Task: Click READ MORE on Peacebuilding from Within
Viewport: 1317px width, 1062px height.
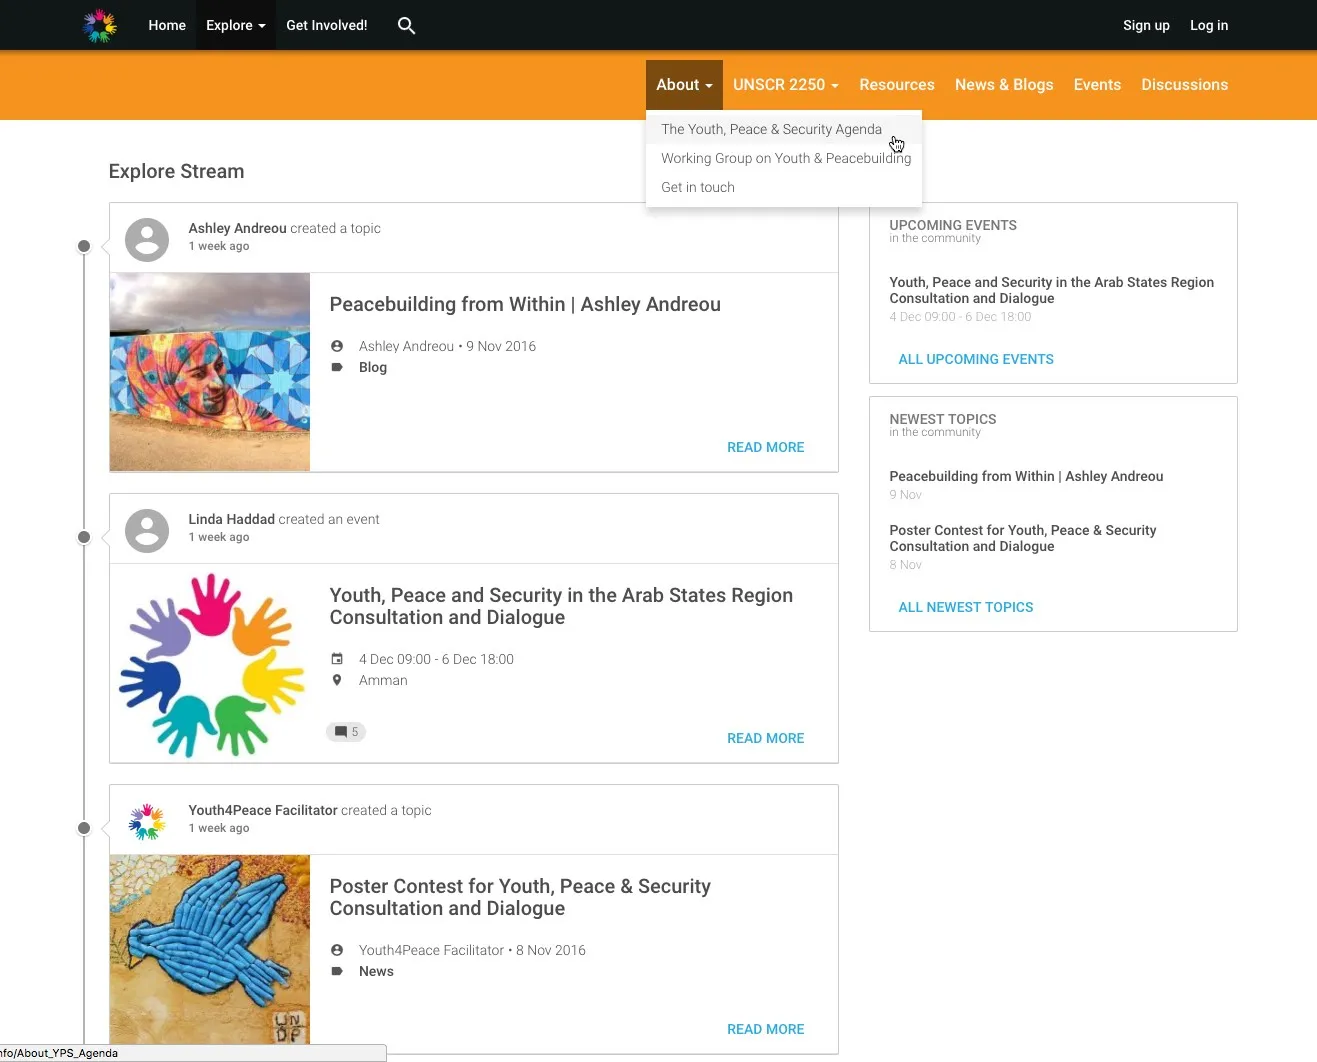Action: [766, 447]
